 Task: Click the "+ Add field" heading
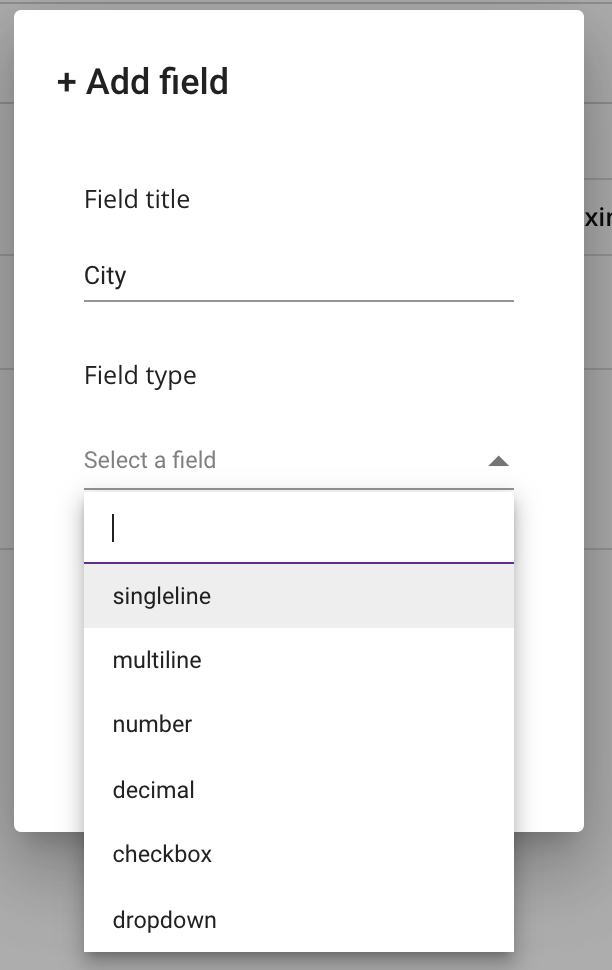[143, 82]
